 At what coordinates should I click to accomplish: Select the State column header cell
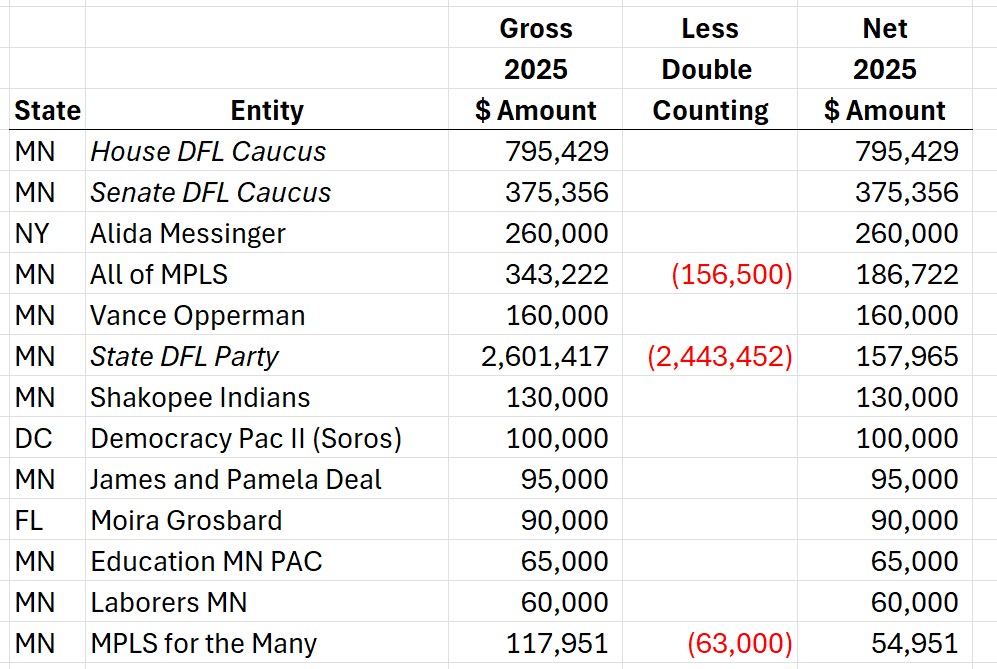coord(47,110)
